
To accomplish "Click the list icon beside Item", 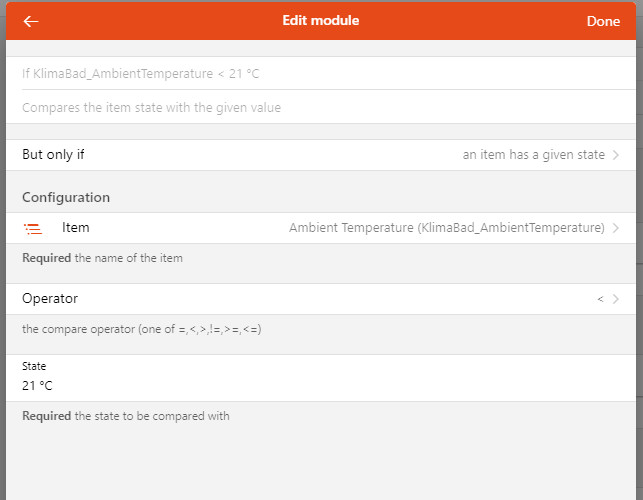I will click(33, 228).
